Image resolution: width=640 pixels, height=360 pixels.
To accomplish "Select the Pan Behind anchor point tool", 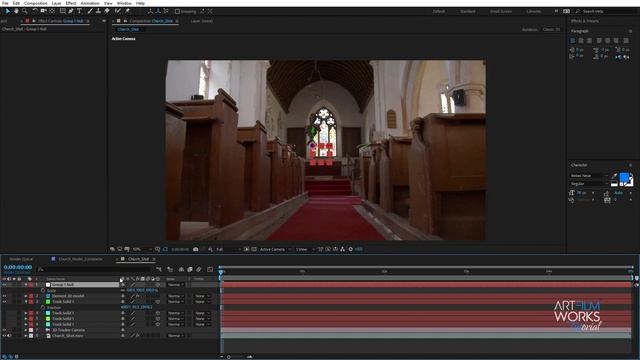I will point(52,11).
